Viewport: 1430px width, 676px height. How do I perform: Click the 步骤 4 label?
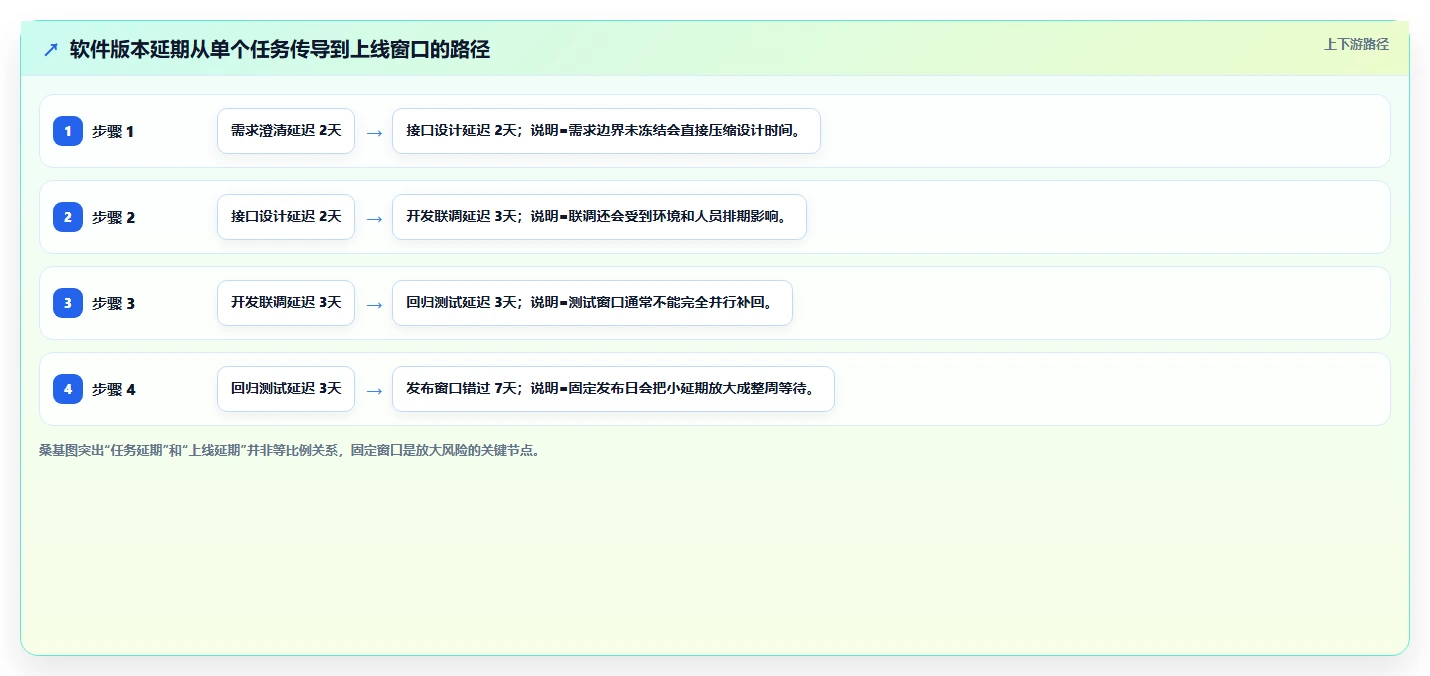(x=113, y=390)
